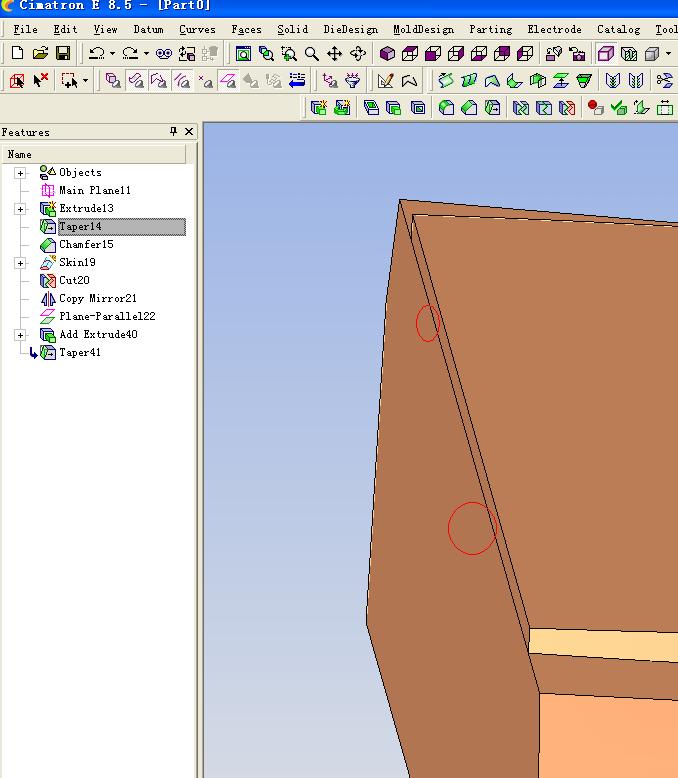This screenshot has height=778, width=678.
Task: Open the File menu
Action: (25, 29)
